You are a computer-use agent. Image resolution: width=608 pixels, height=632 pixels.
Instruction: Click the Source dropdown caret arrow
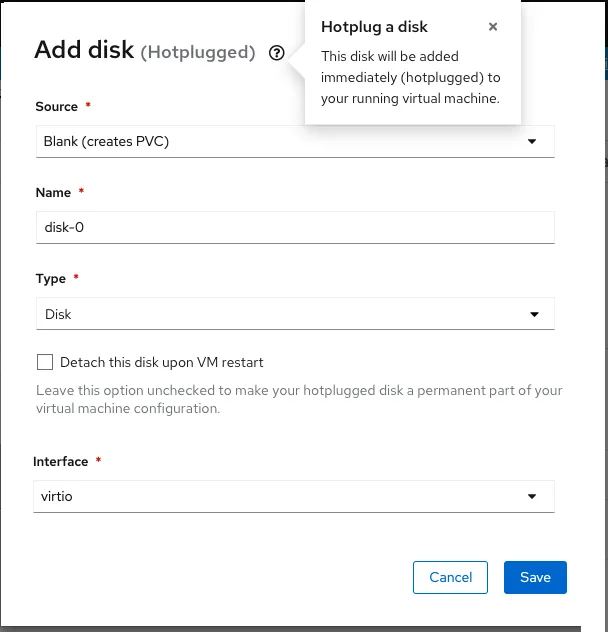point(532,141)
